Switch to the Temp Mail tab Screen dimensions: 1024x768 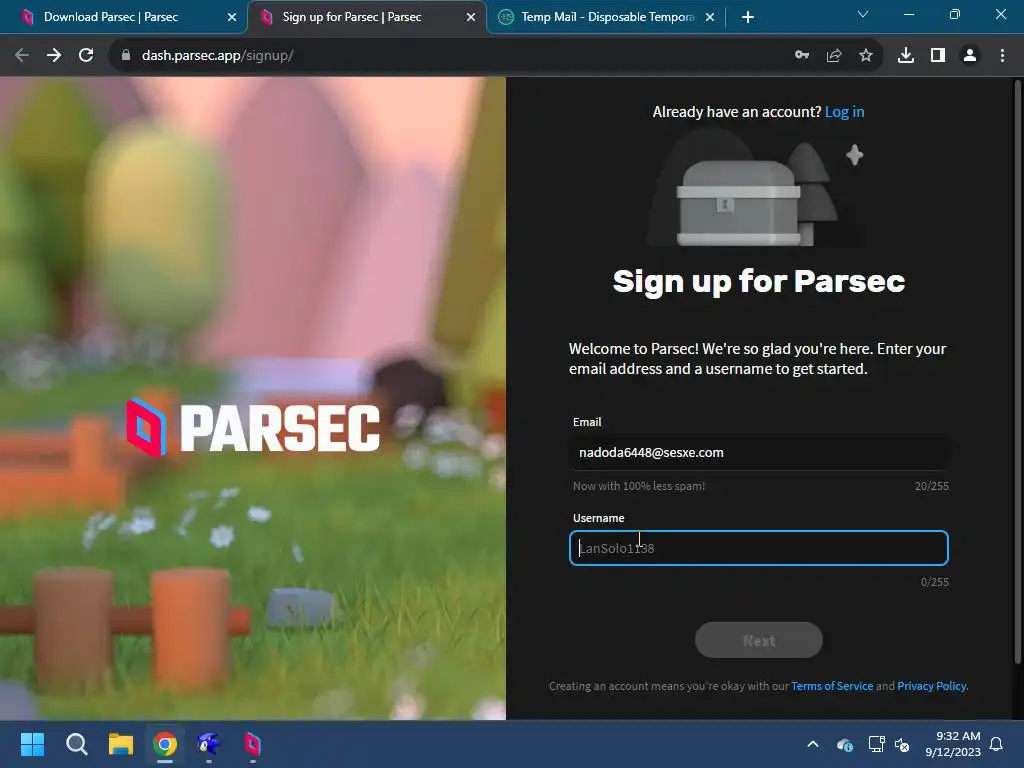click(x=607, y=17)
